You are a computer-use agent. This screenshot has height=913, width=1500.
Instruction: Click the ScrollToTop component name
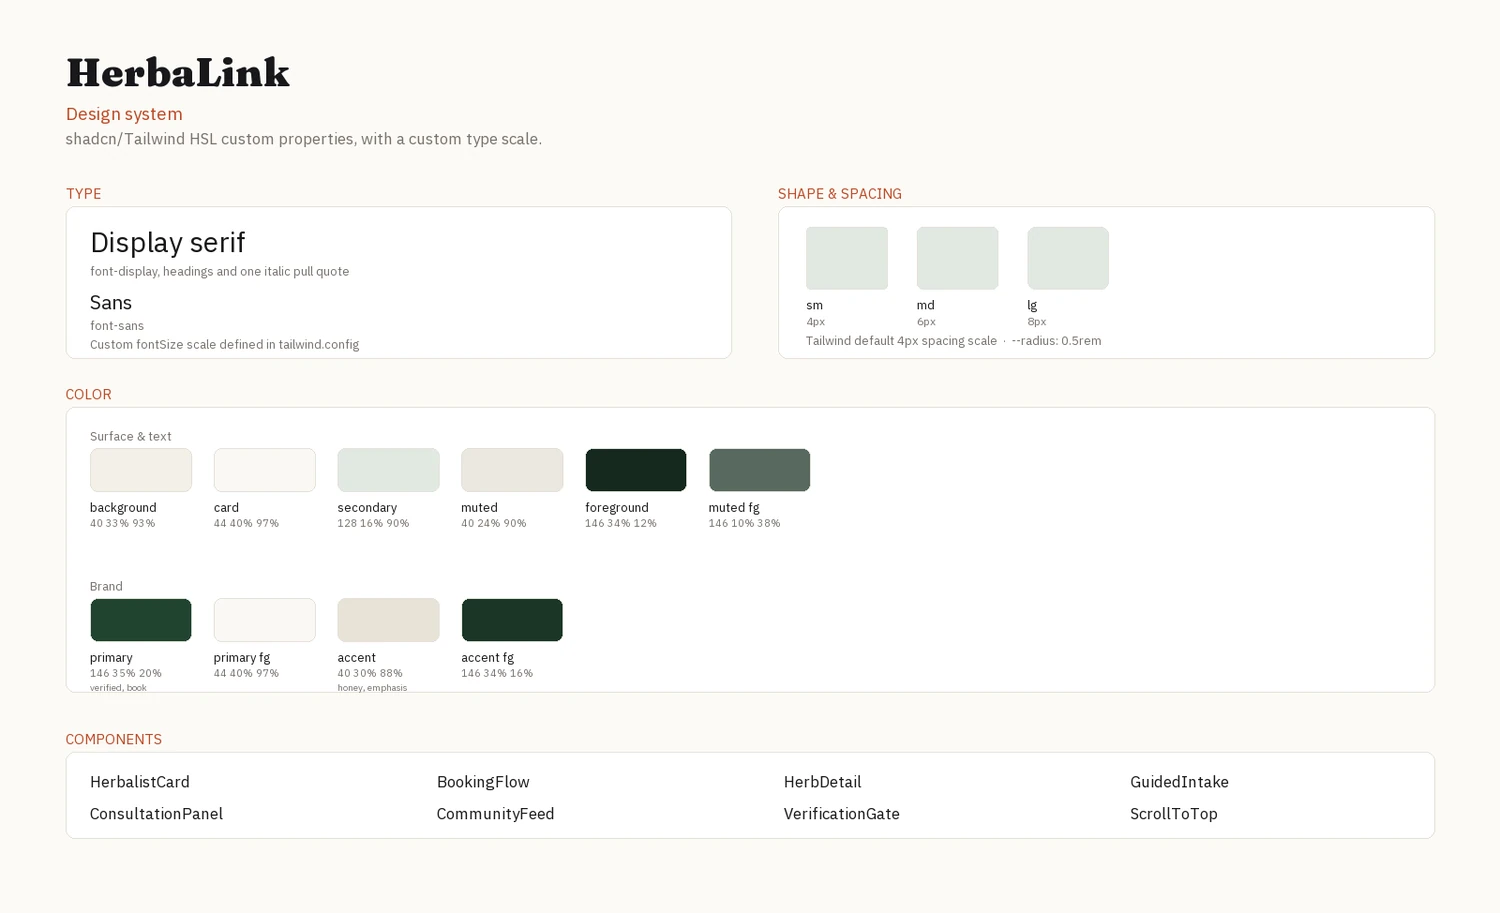click(x=1174, y=814)
